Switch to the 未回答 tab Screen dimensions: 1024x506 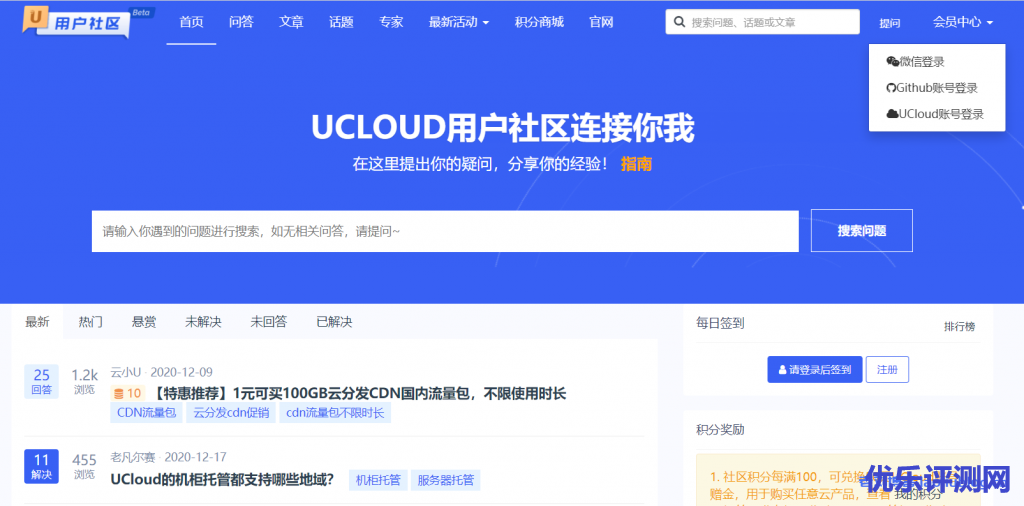coord(268,322)
